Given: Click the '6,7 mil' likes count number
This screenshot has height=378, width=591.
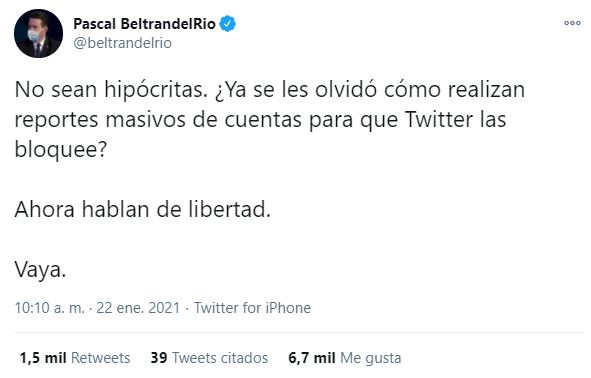Looking at the screenshot, I should 312,358.
